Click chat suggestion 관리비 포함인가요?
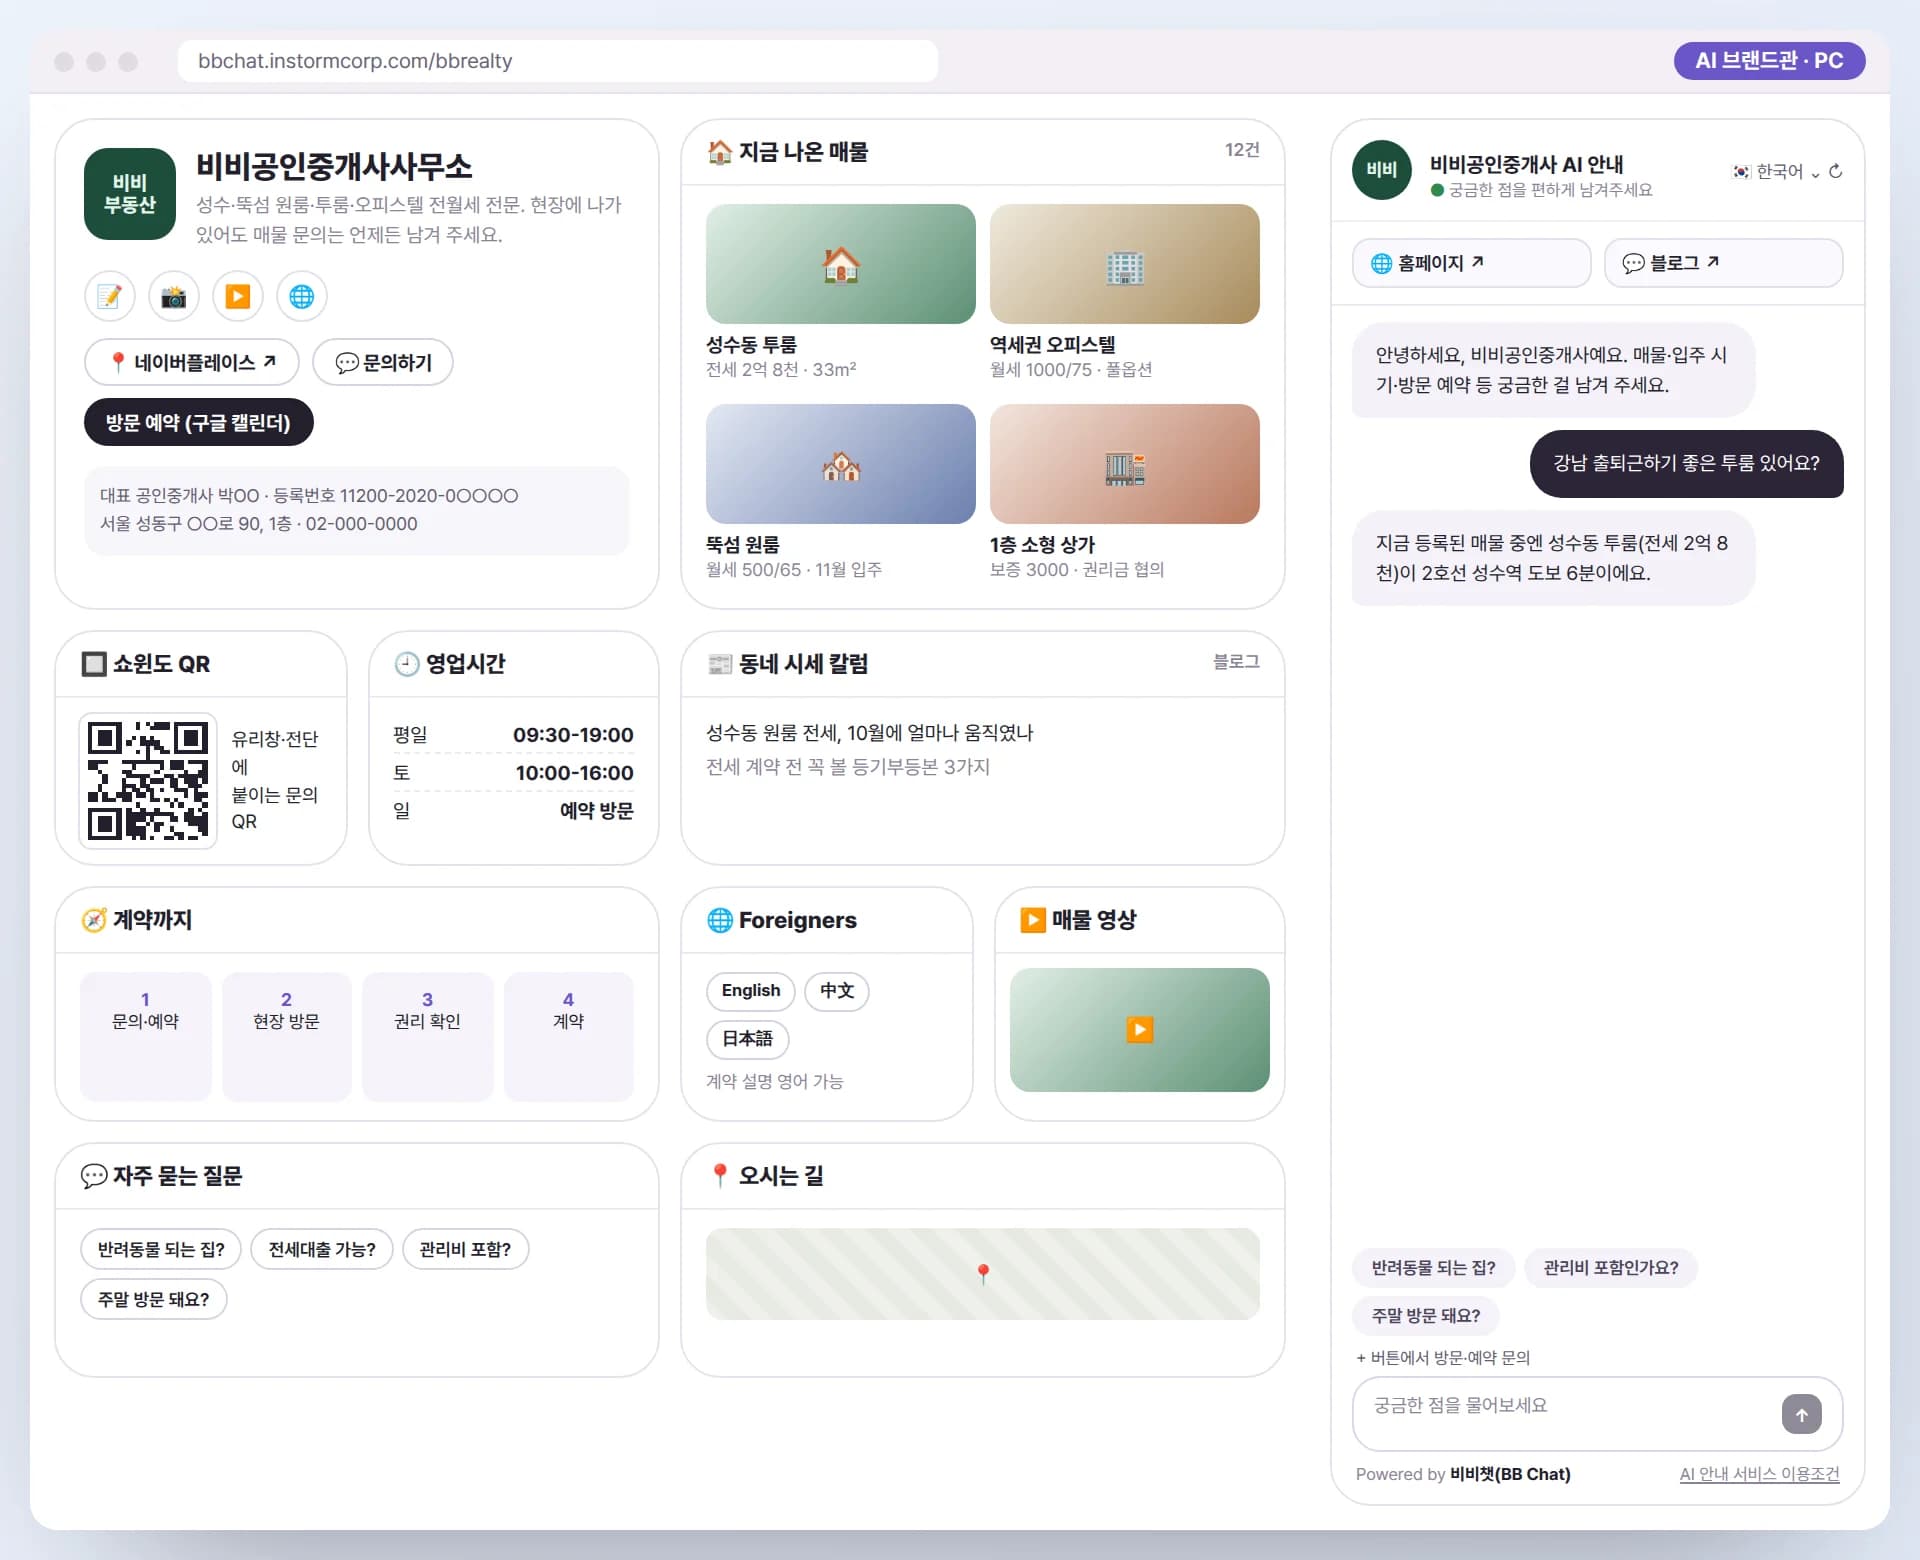Viewport: 1920px width, 1560px height. pyautogui.click(x=1611, y=1268)
